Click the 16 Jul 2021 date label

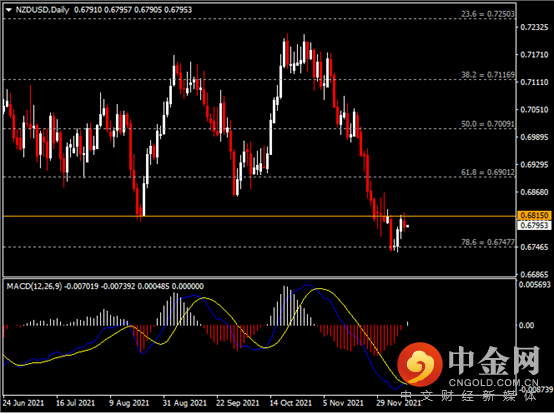[x=75, y=403]
